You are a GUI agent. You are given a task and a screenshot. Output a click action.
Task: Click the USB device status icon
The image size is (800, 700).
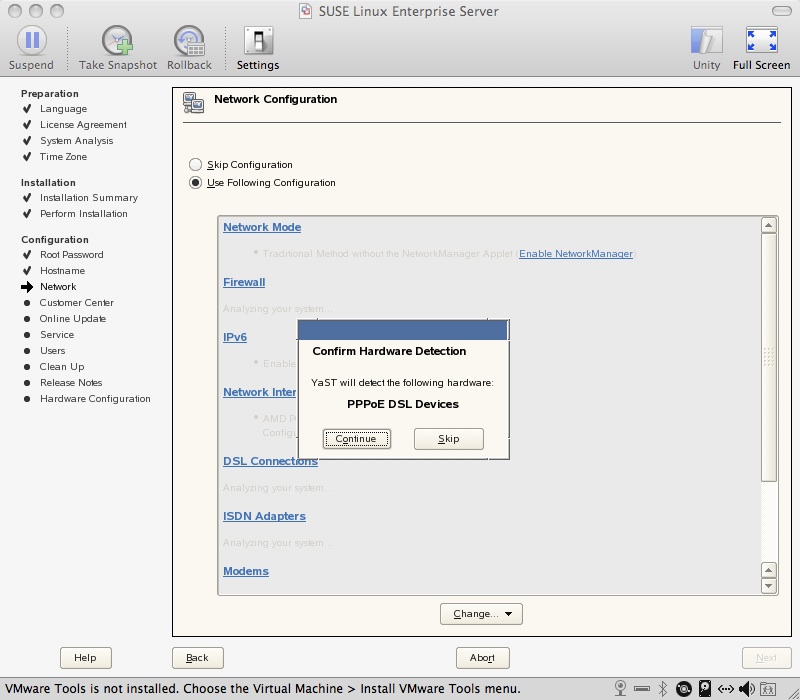pyautogui.click(x=642, y=689)
